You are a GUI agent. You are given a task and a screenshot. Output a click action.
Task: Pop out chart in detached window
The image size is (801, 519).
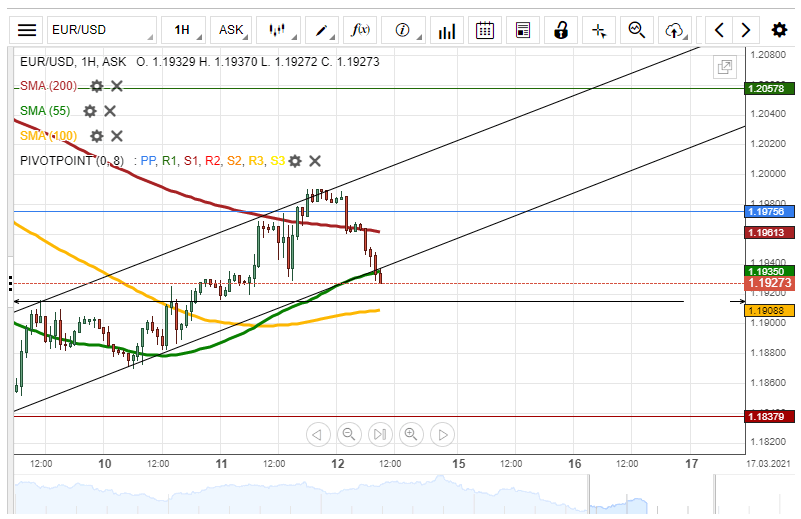click(x=724, y=67)
